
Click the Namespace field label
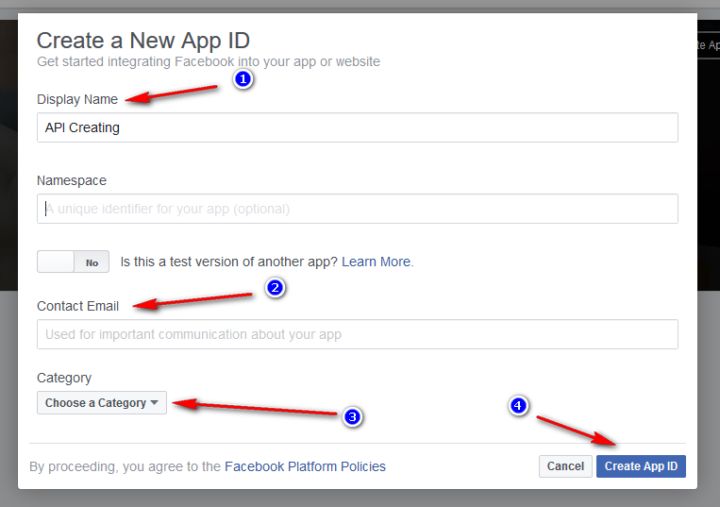coord(72,181)
